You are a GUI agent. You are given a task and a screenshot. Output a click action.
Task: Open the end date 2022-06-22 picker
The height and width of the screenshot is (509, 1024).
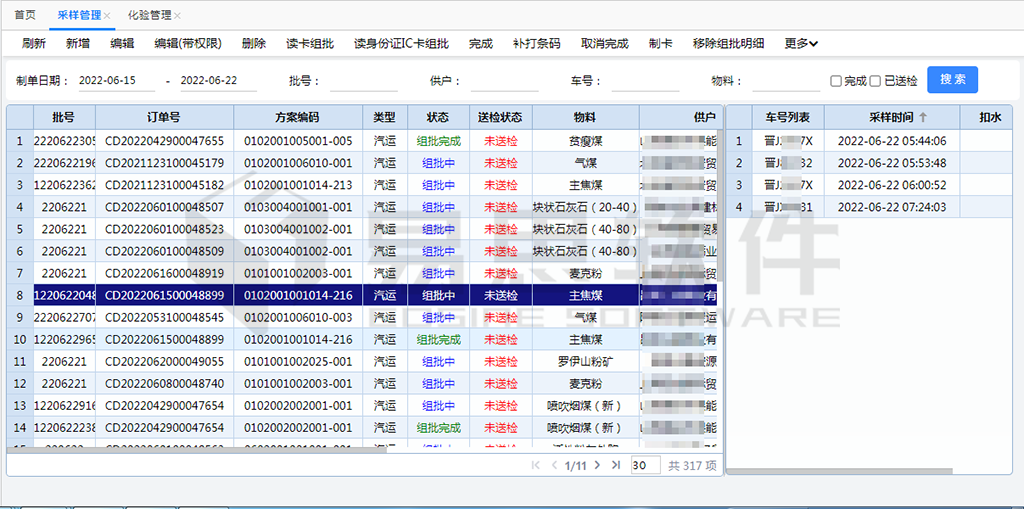click(x=217, y=80)
